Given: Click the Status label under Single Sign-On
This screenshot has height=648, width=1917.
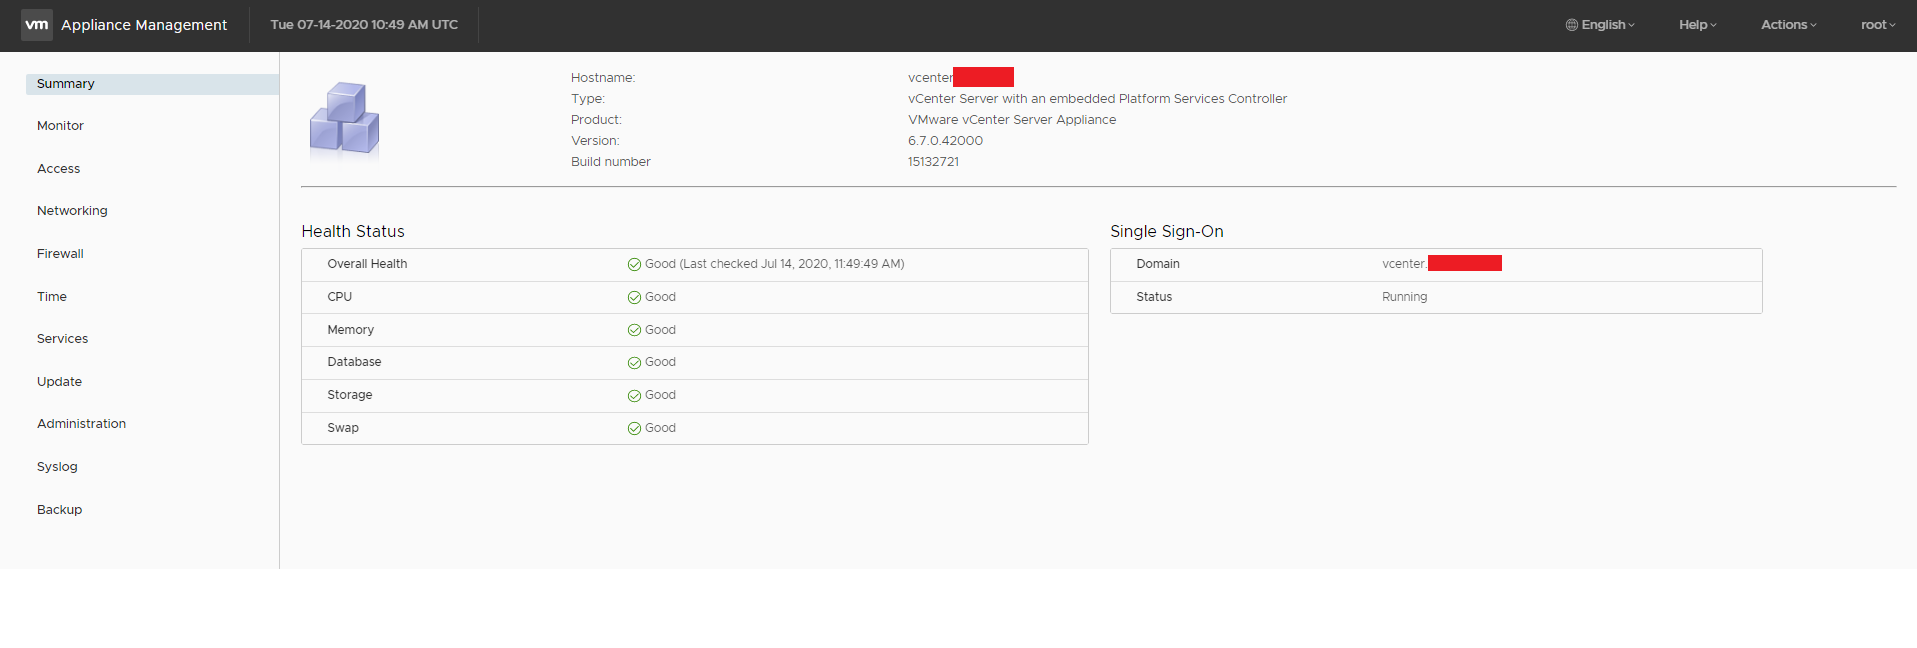Looking at the screenshot, I should click(x=1154, y=297).
